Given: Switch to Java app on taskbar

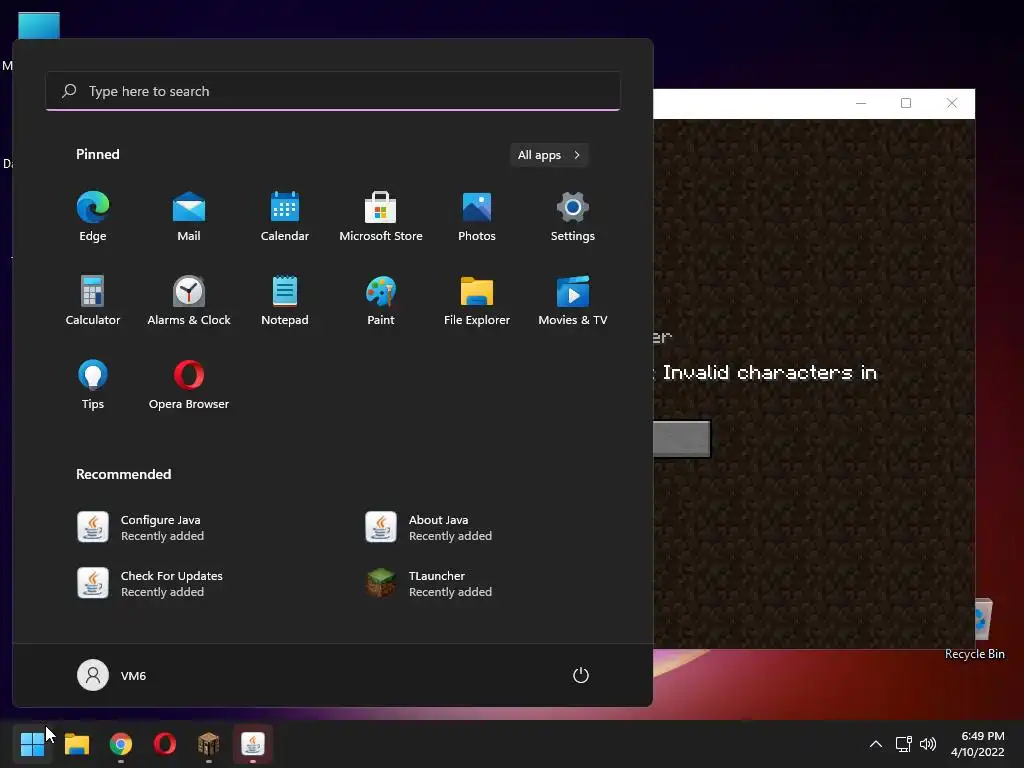Looking at the screenshot, I should (x=253, y=743).
